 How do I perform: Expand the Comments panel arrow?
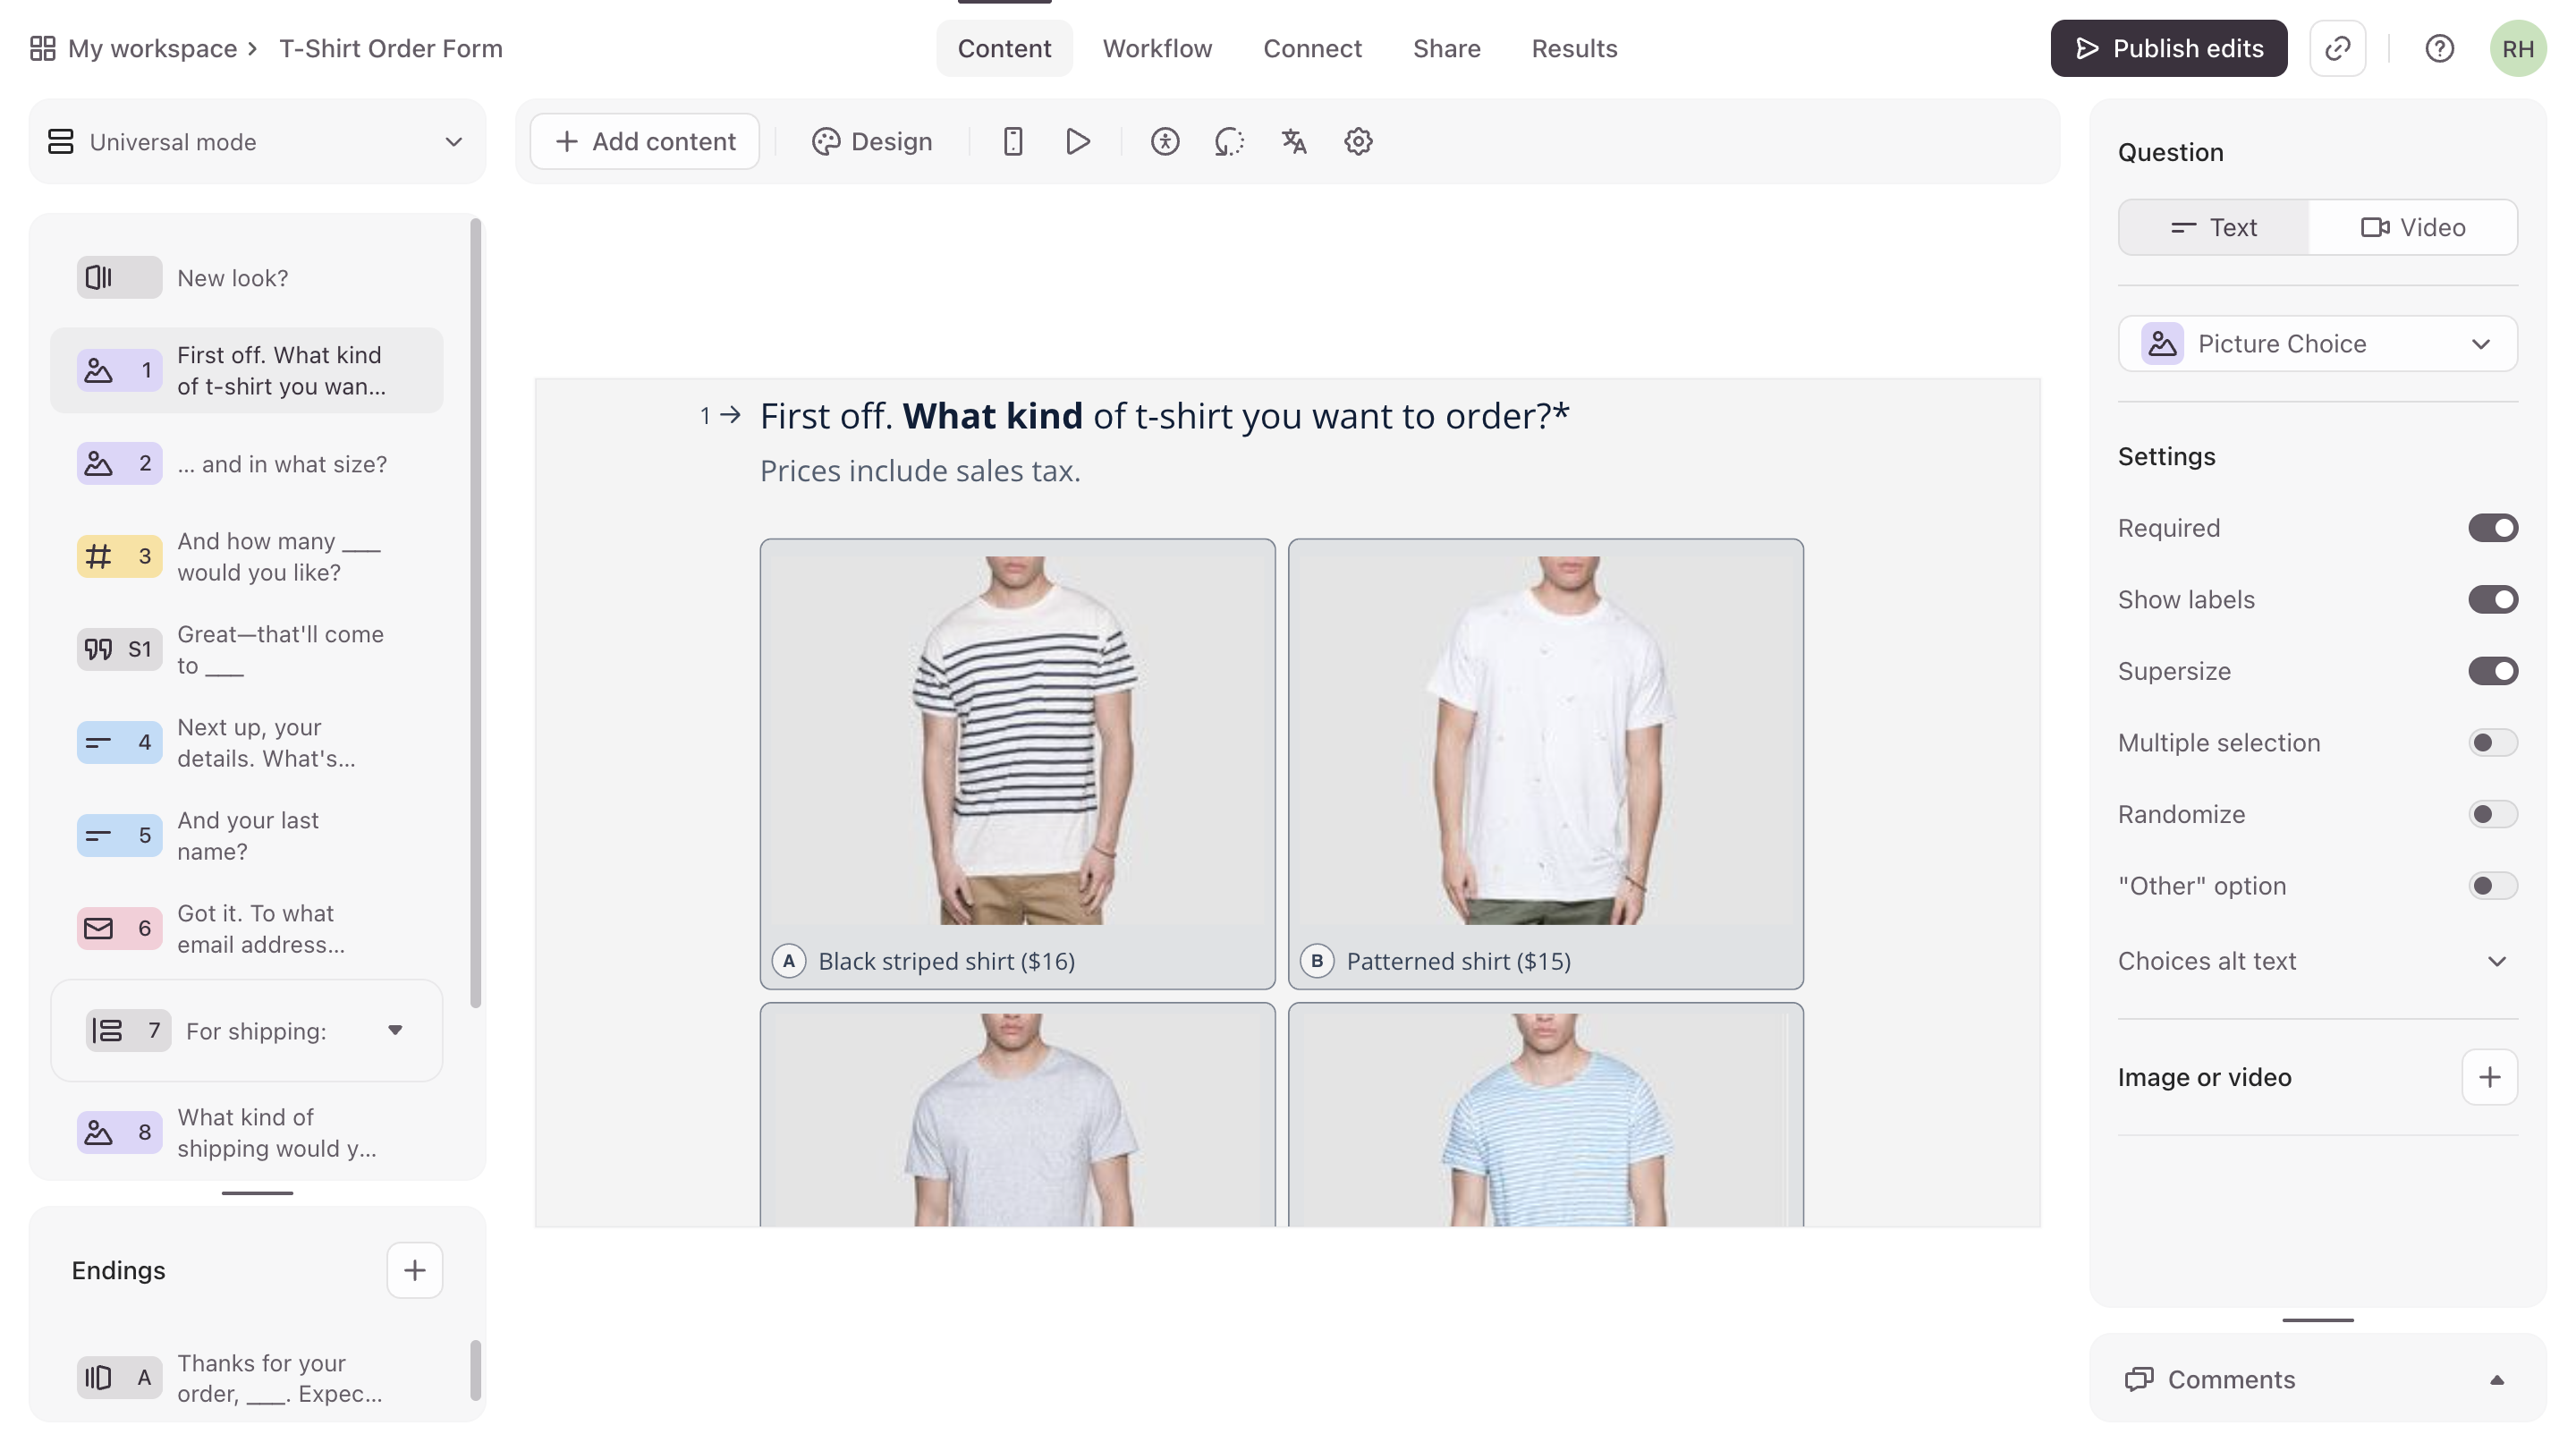tap(2496, 1379)
